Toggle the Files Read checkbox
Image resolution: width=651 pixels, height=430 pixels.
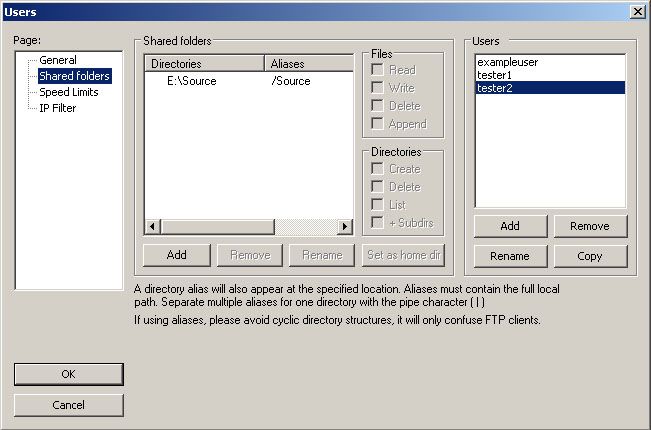(x=377, y=70)
